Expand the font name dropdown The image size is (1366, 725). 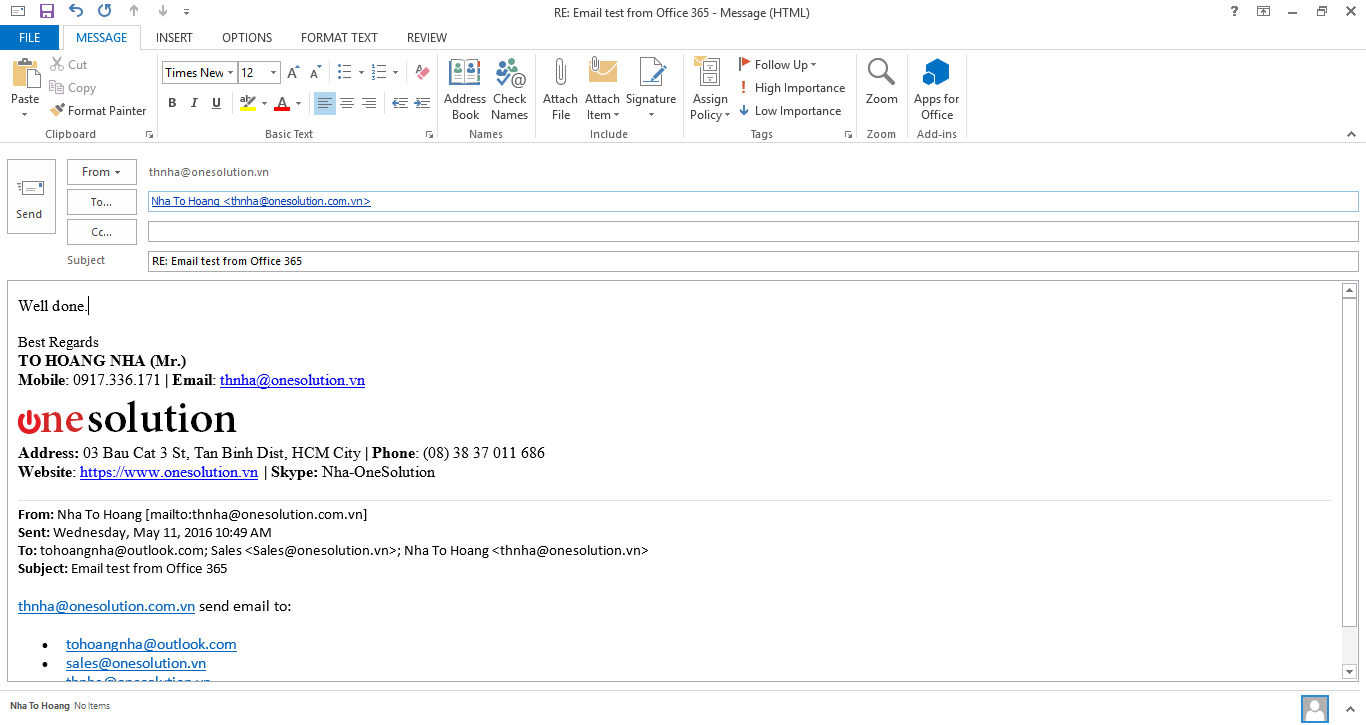pos(231,73)
